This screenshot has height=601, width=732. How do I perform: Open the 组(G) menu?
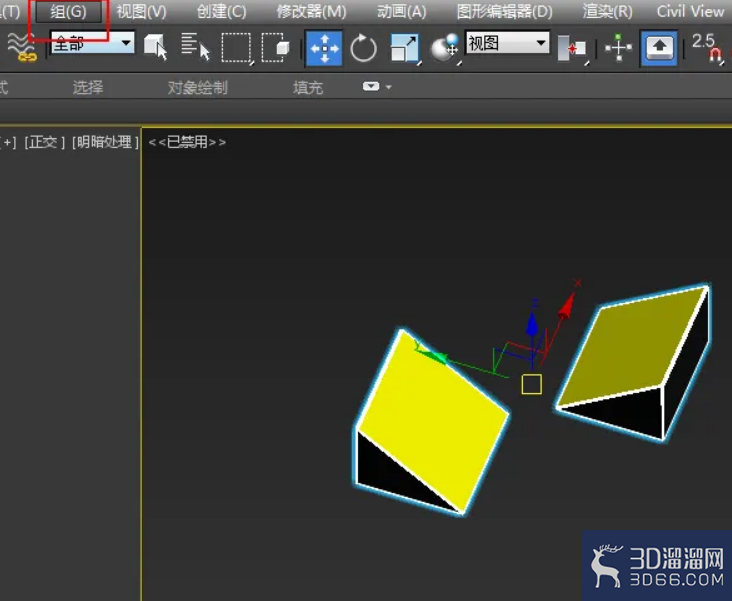pos(69,12)
